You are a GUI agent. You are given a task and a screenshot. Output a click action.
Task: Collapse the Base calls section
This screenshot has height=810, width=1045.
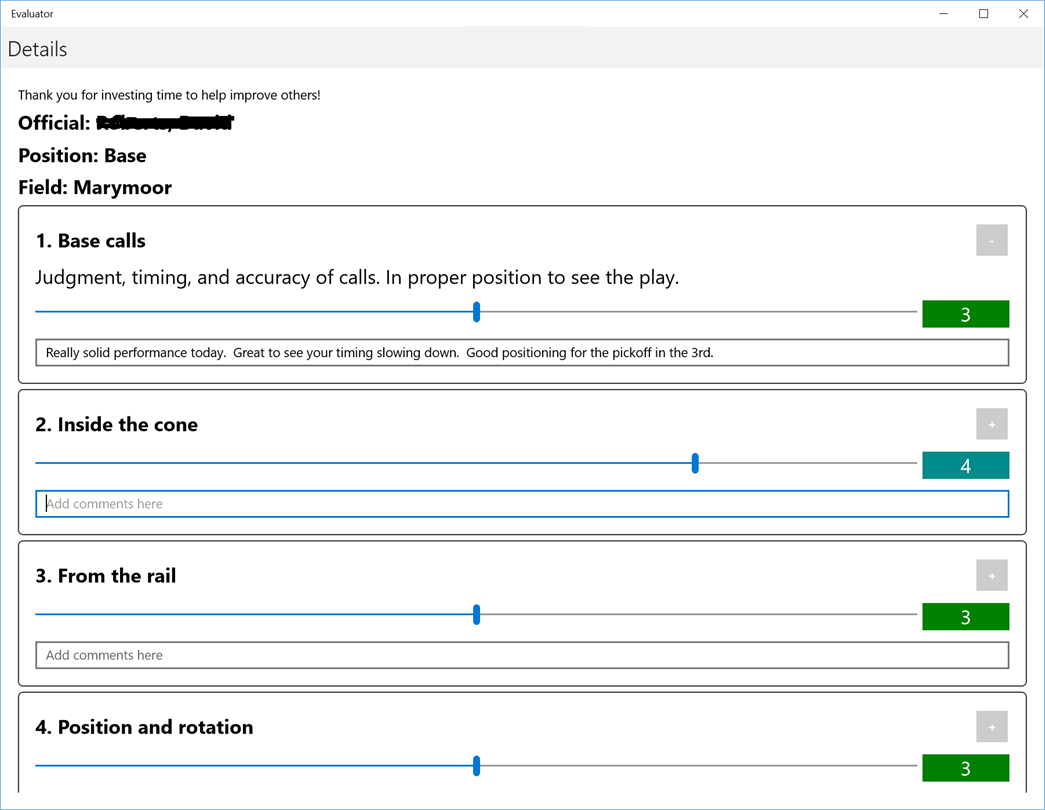point(991,240)
